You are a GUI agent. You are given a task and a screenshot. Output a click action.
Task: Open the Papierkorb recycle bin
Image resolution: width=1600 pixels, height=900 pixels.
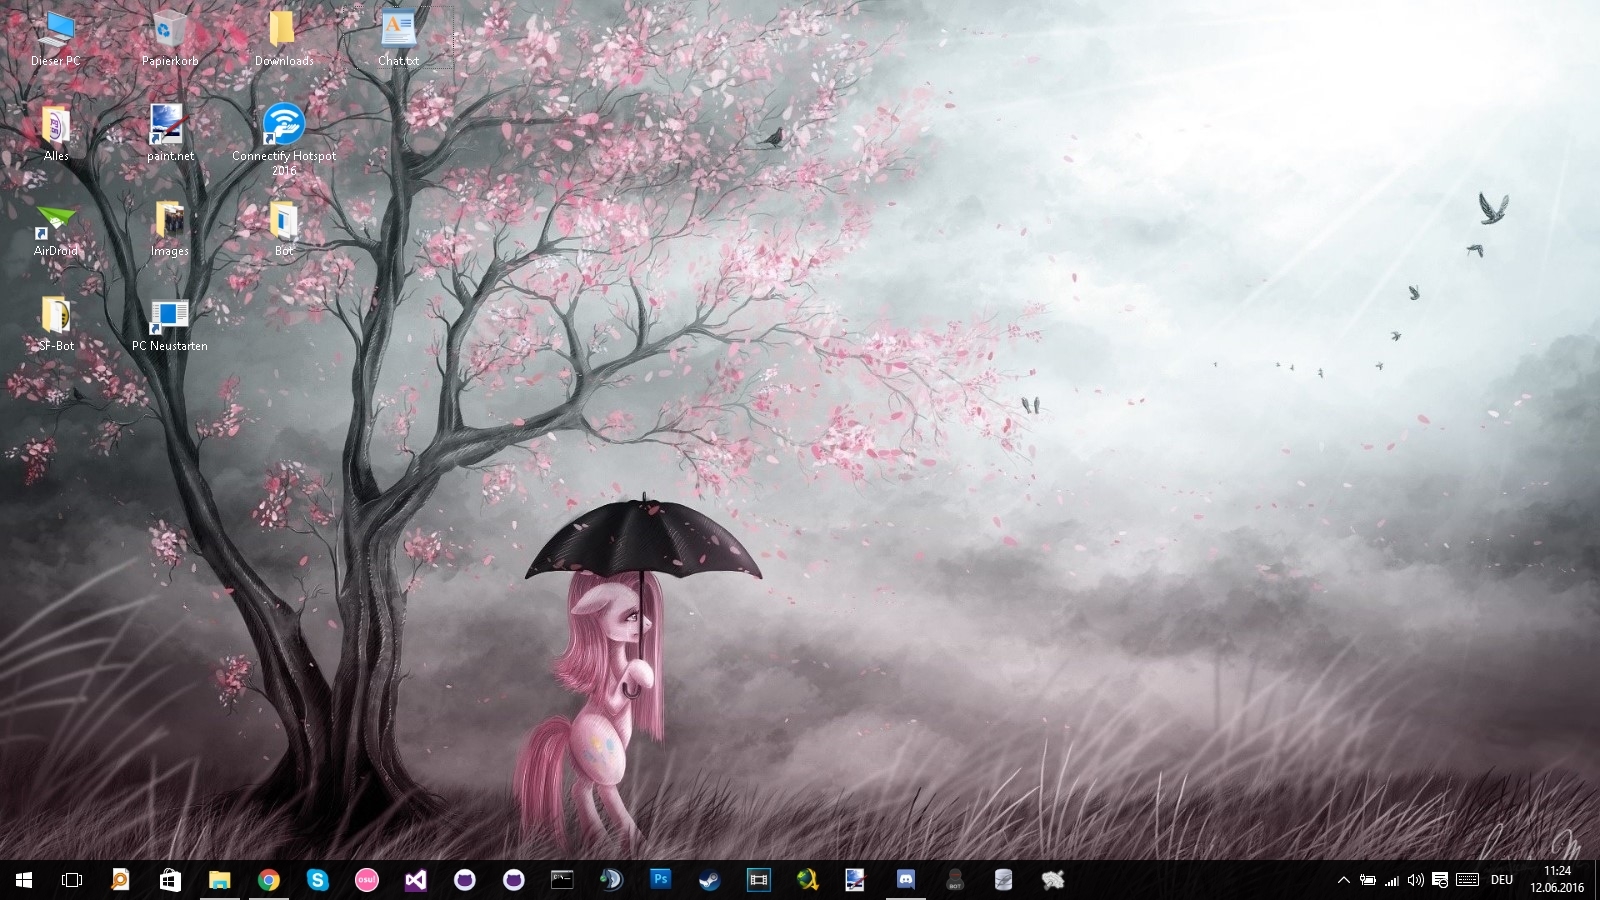click(170, 38)
